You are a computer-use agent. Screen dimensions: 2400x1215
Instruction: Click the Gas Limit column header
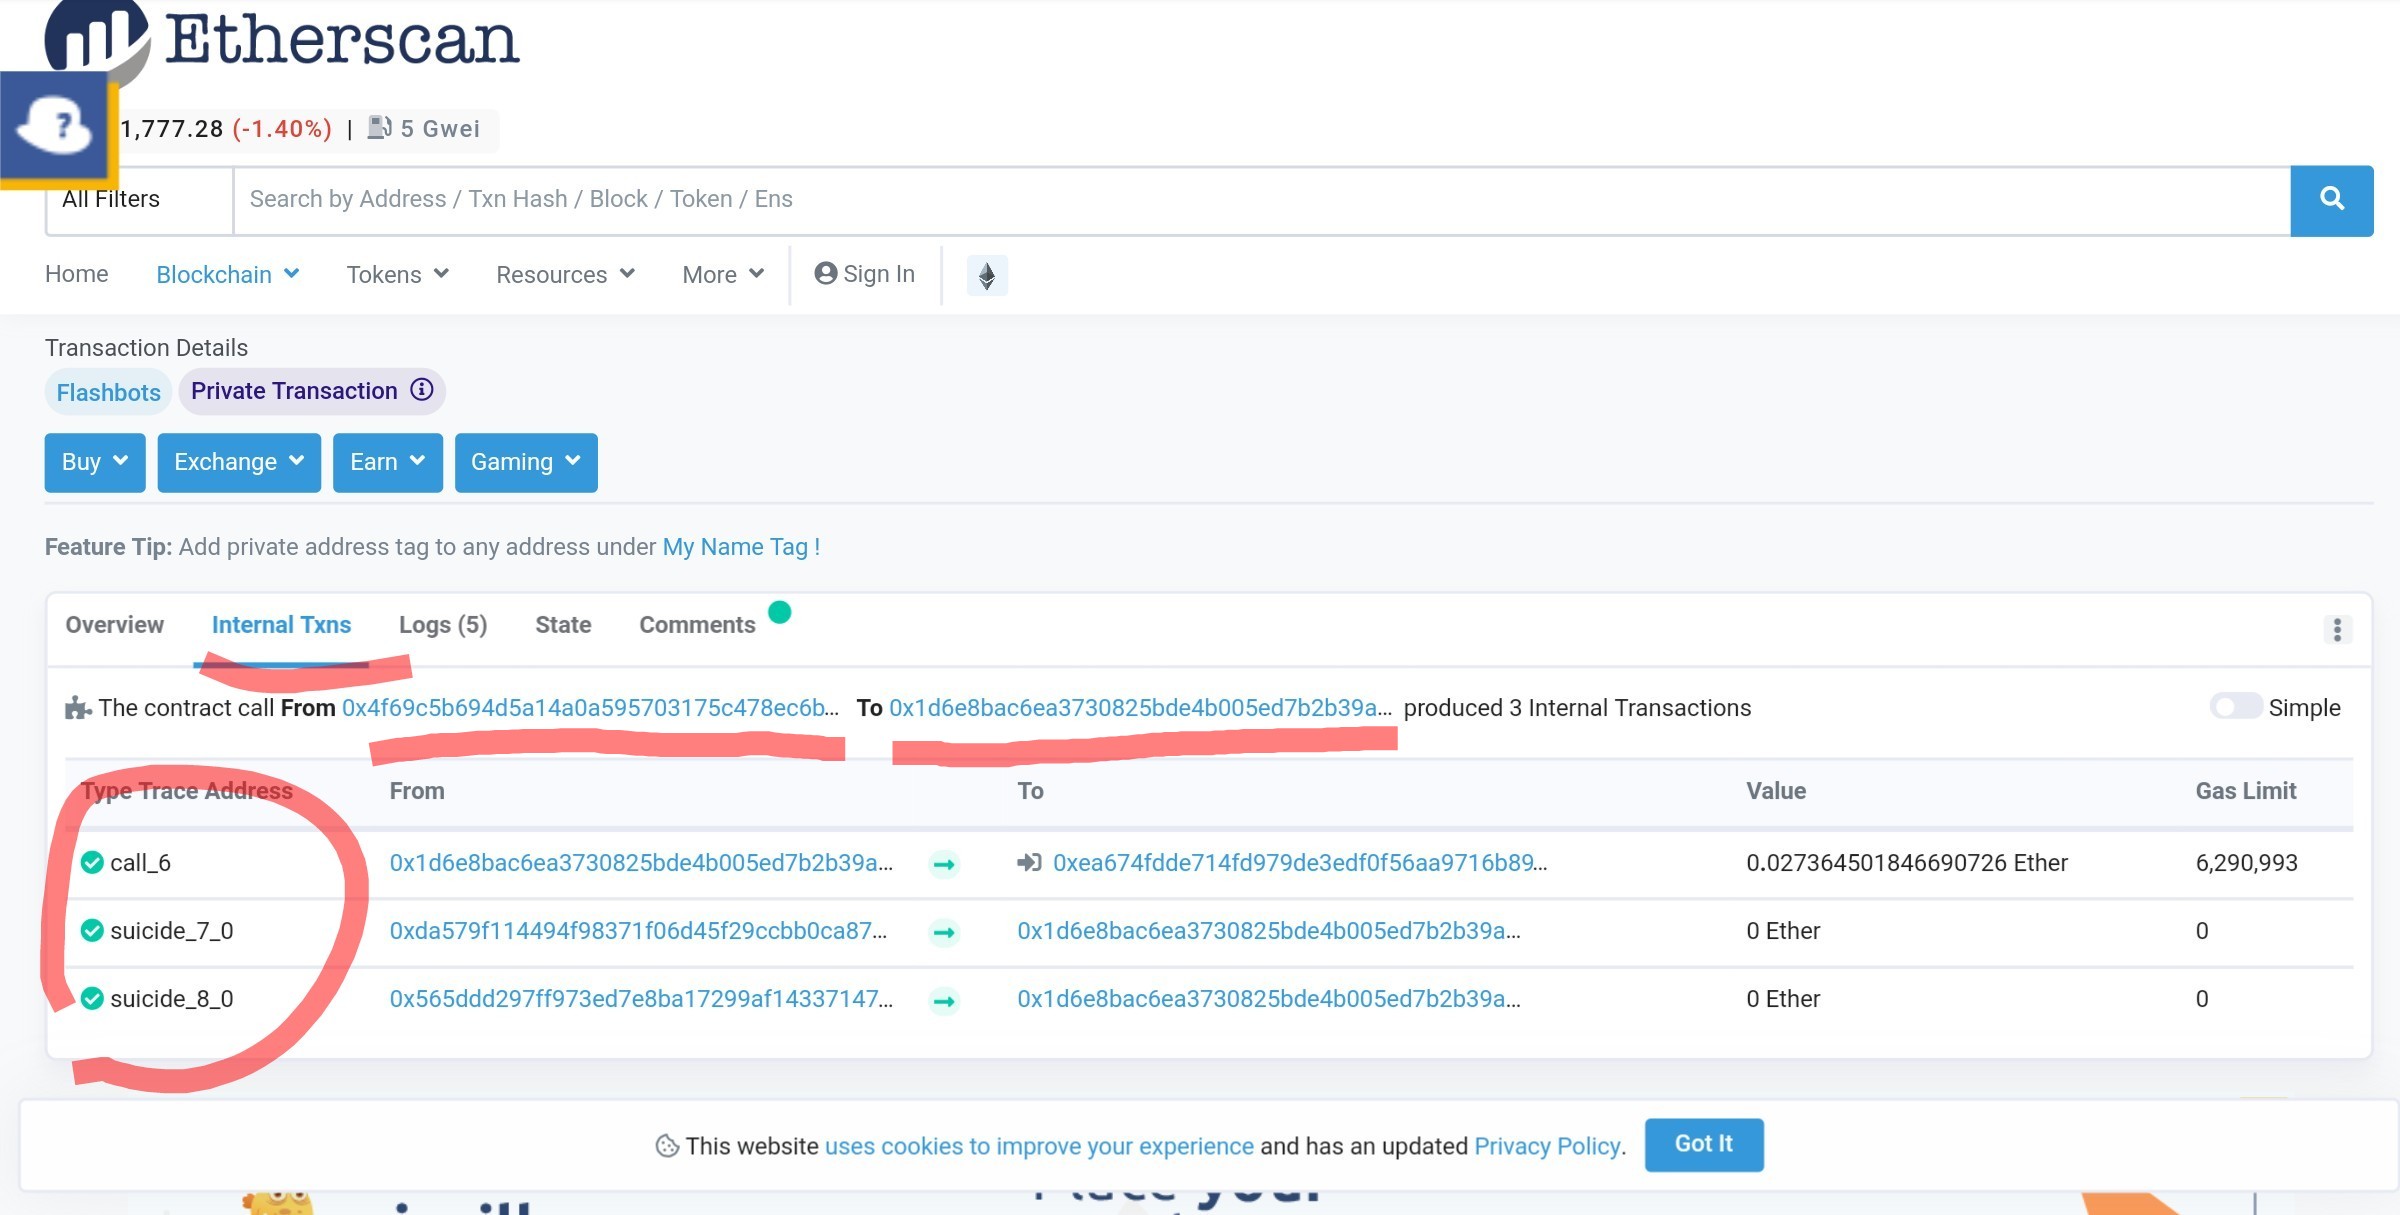pos(2245,791)
